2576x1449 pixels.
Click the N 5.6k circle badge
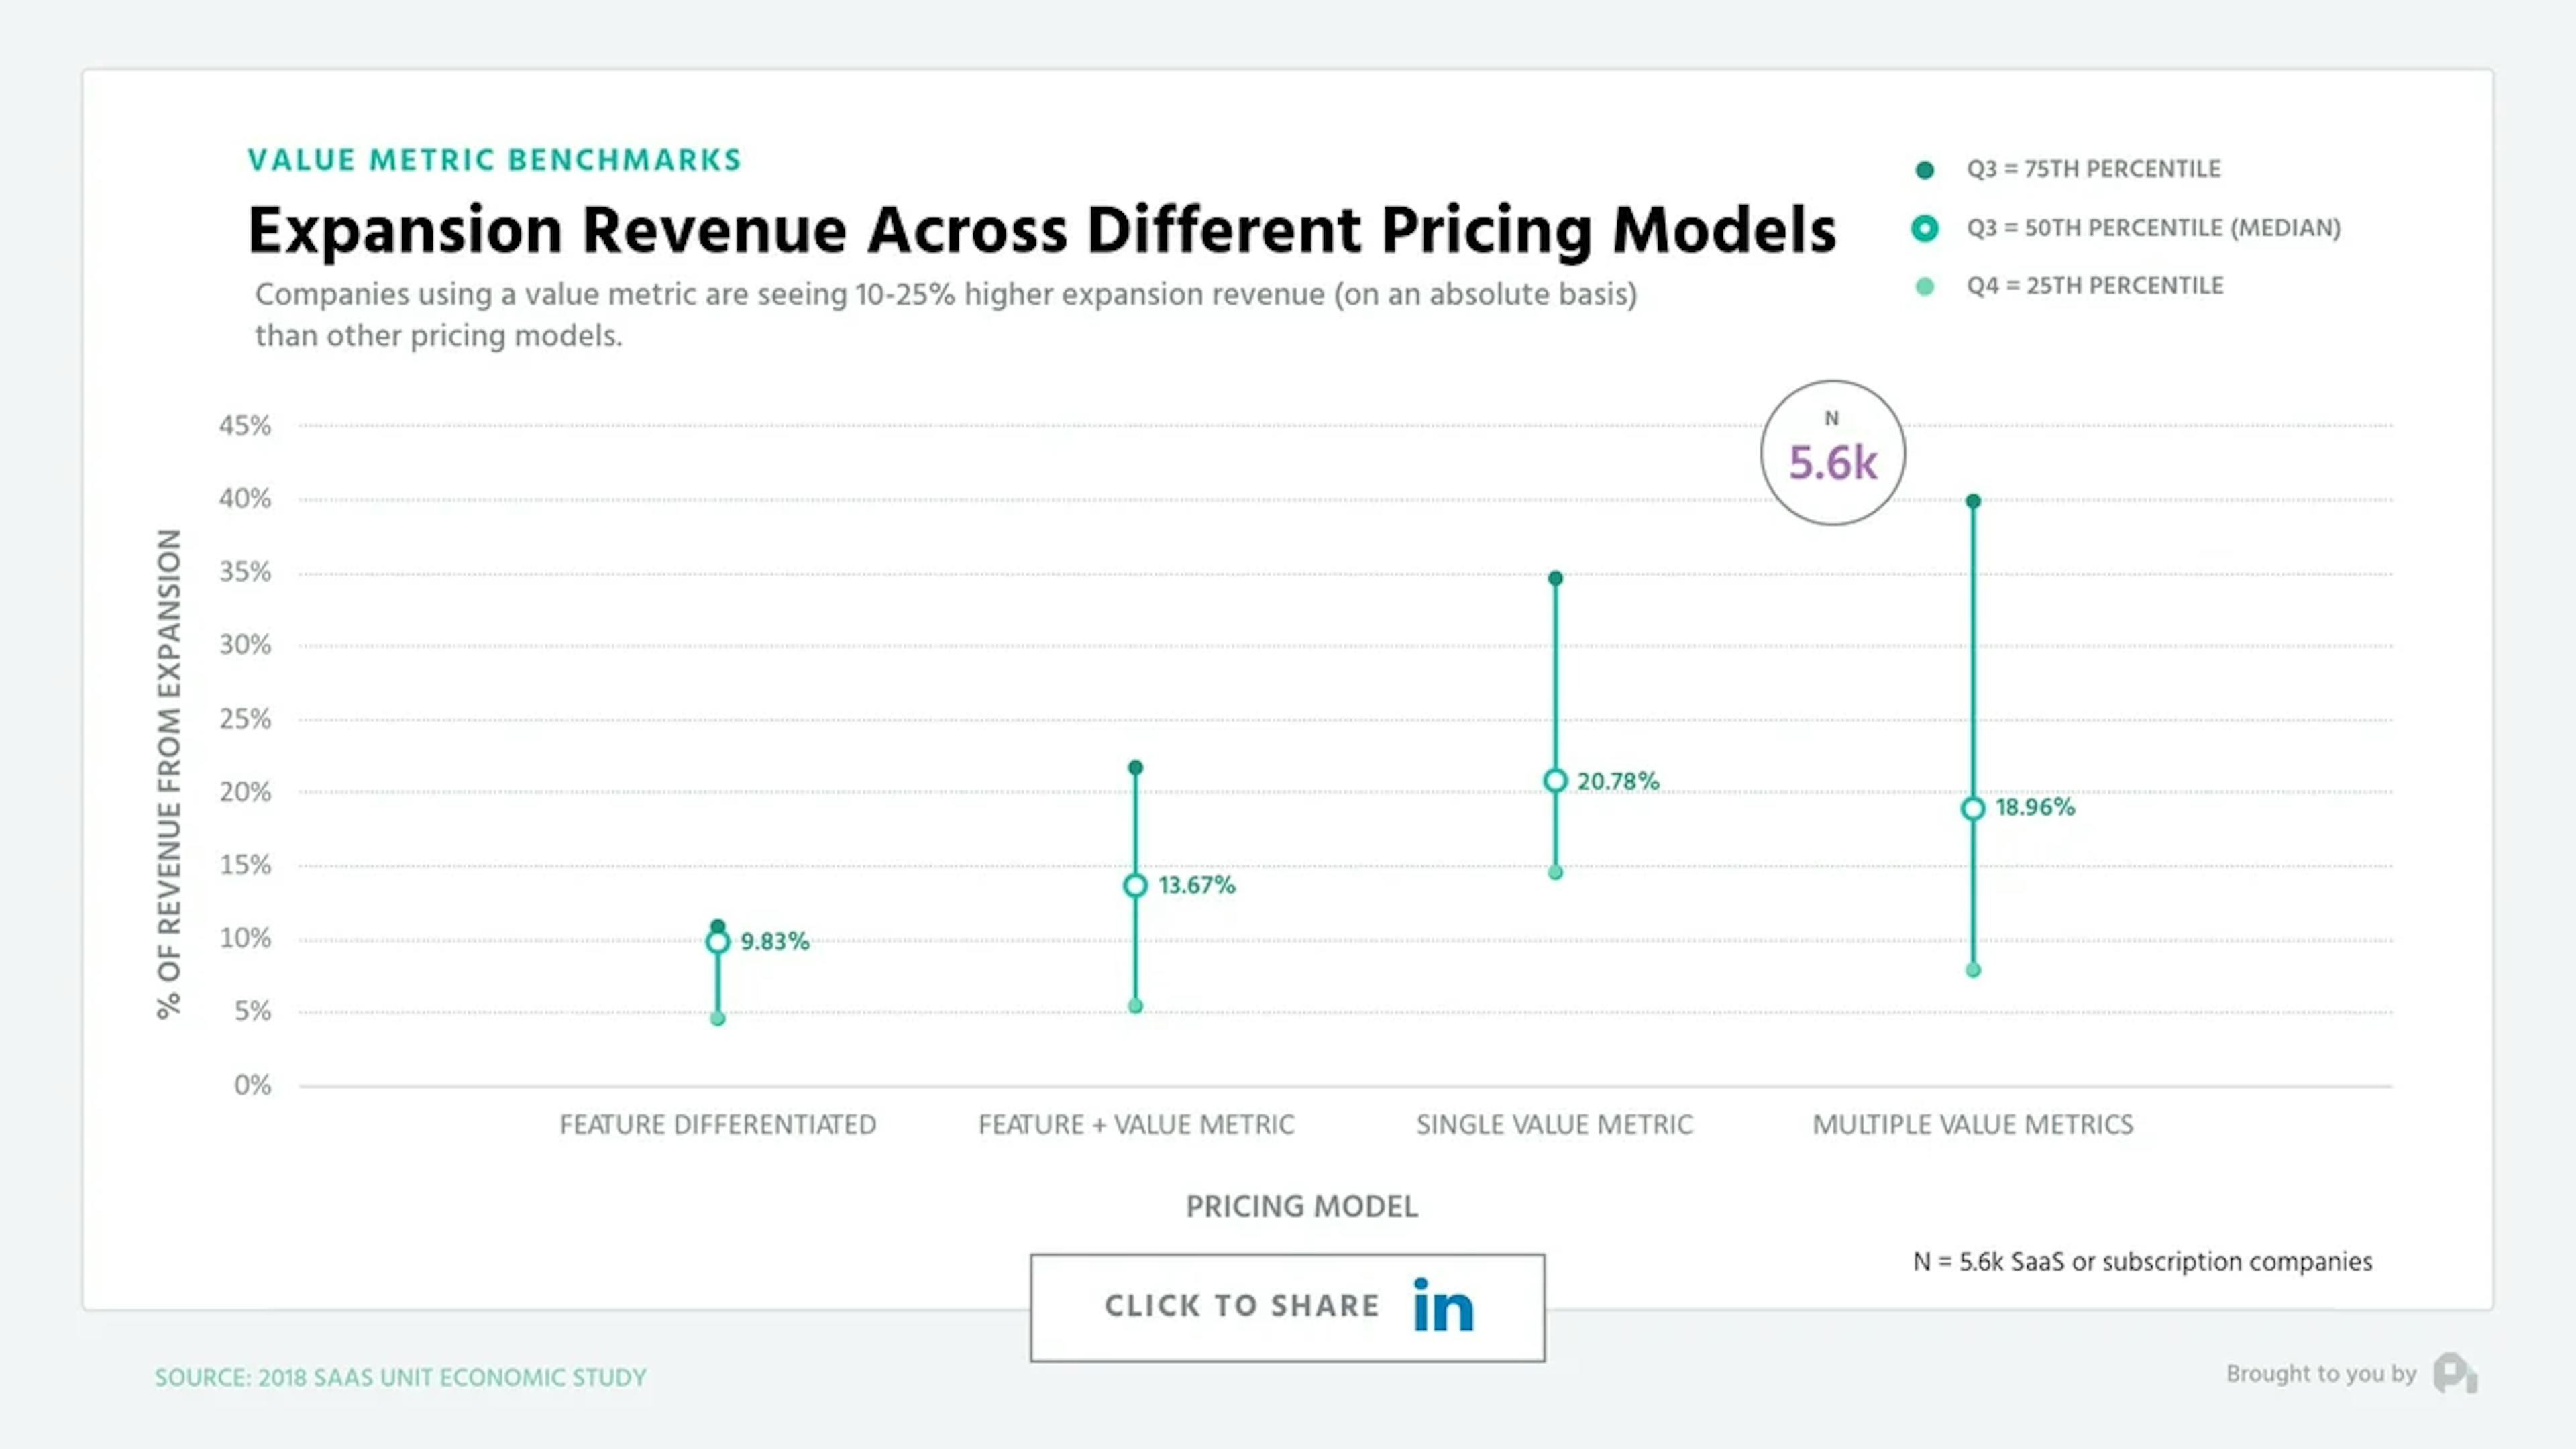[1833, 453]
